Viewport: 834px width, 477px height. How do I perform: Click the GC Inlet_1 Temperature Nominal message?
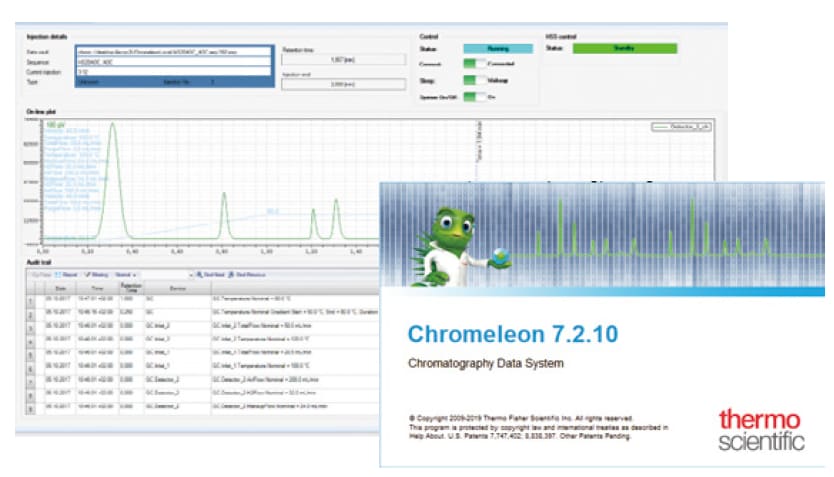pyautogui.click(x=261, y=365)
